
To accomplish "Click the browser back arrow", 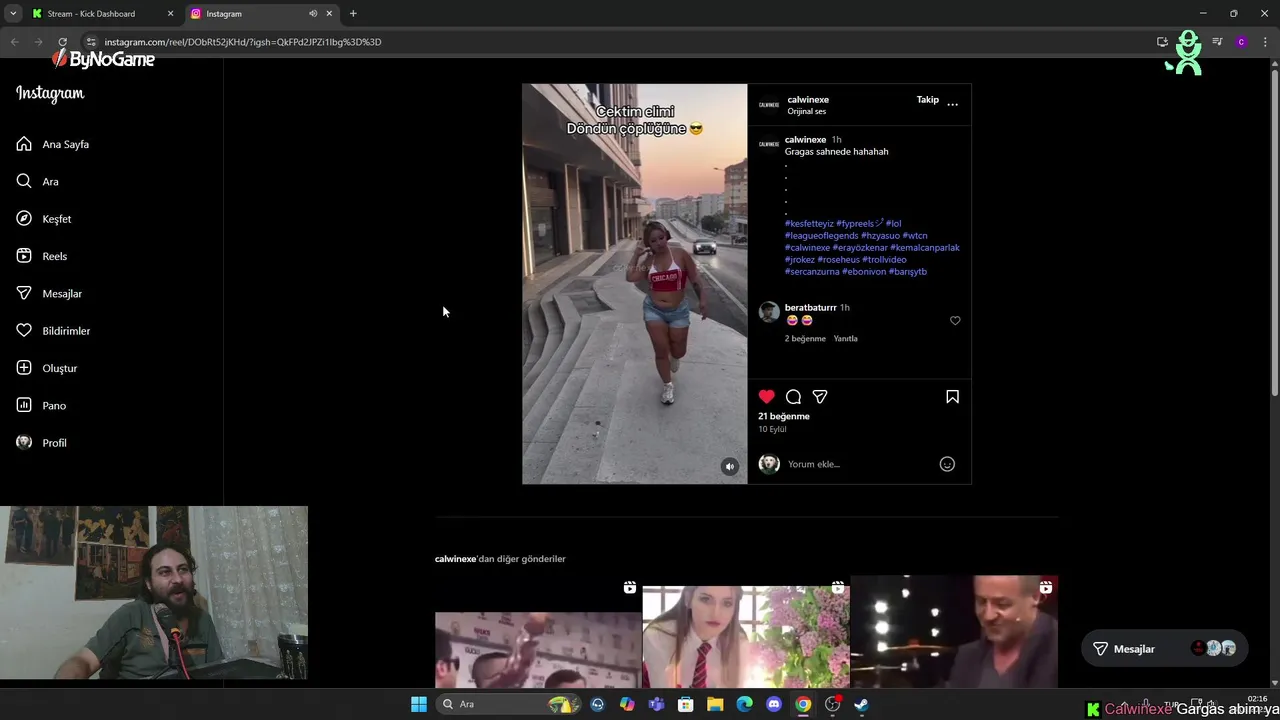I will point(14,42).
